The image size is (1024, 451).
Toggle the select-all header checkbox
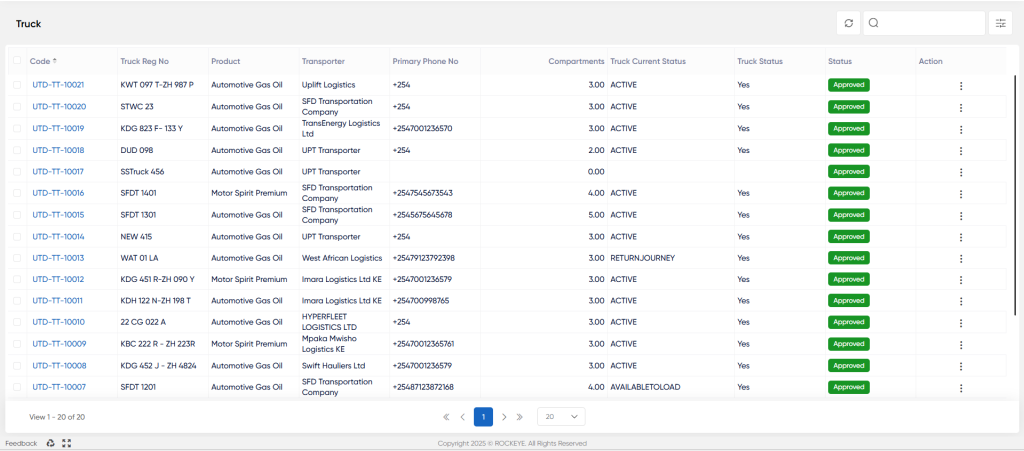tap(17, 61)
